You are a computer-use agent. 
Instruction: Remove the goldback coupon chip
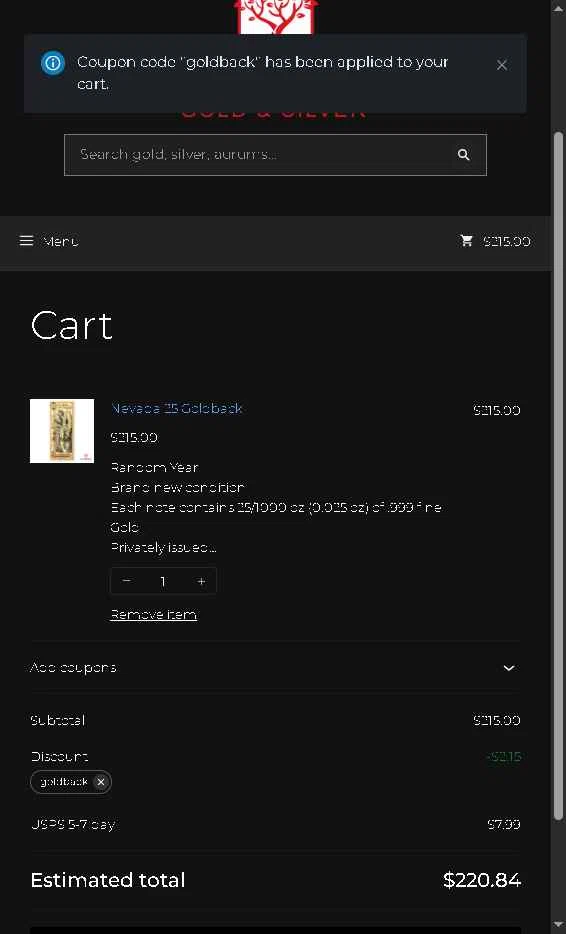point(101,782)
